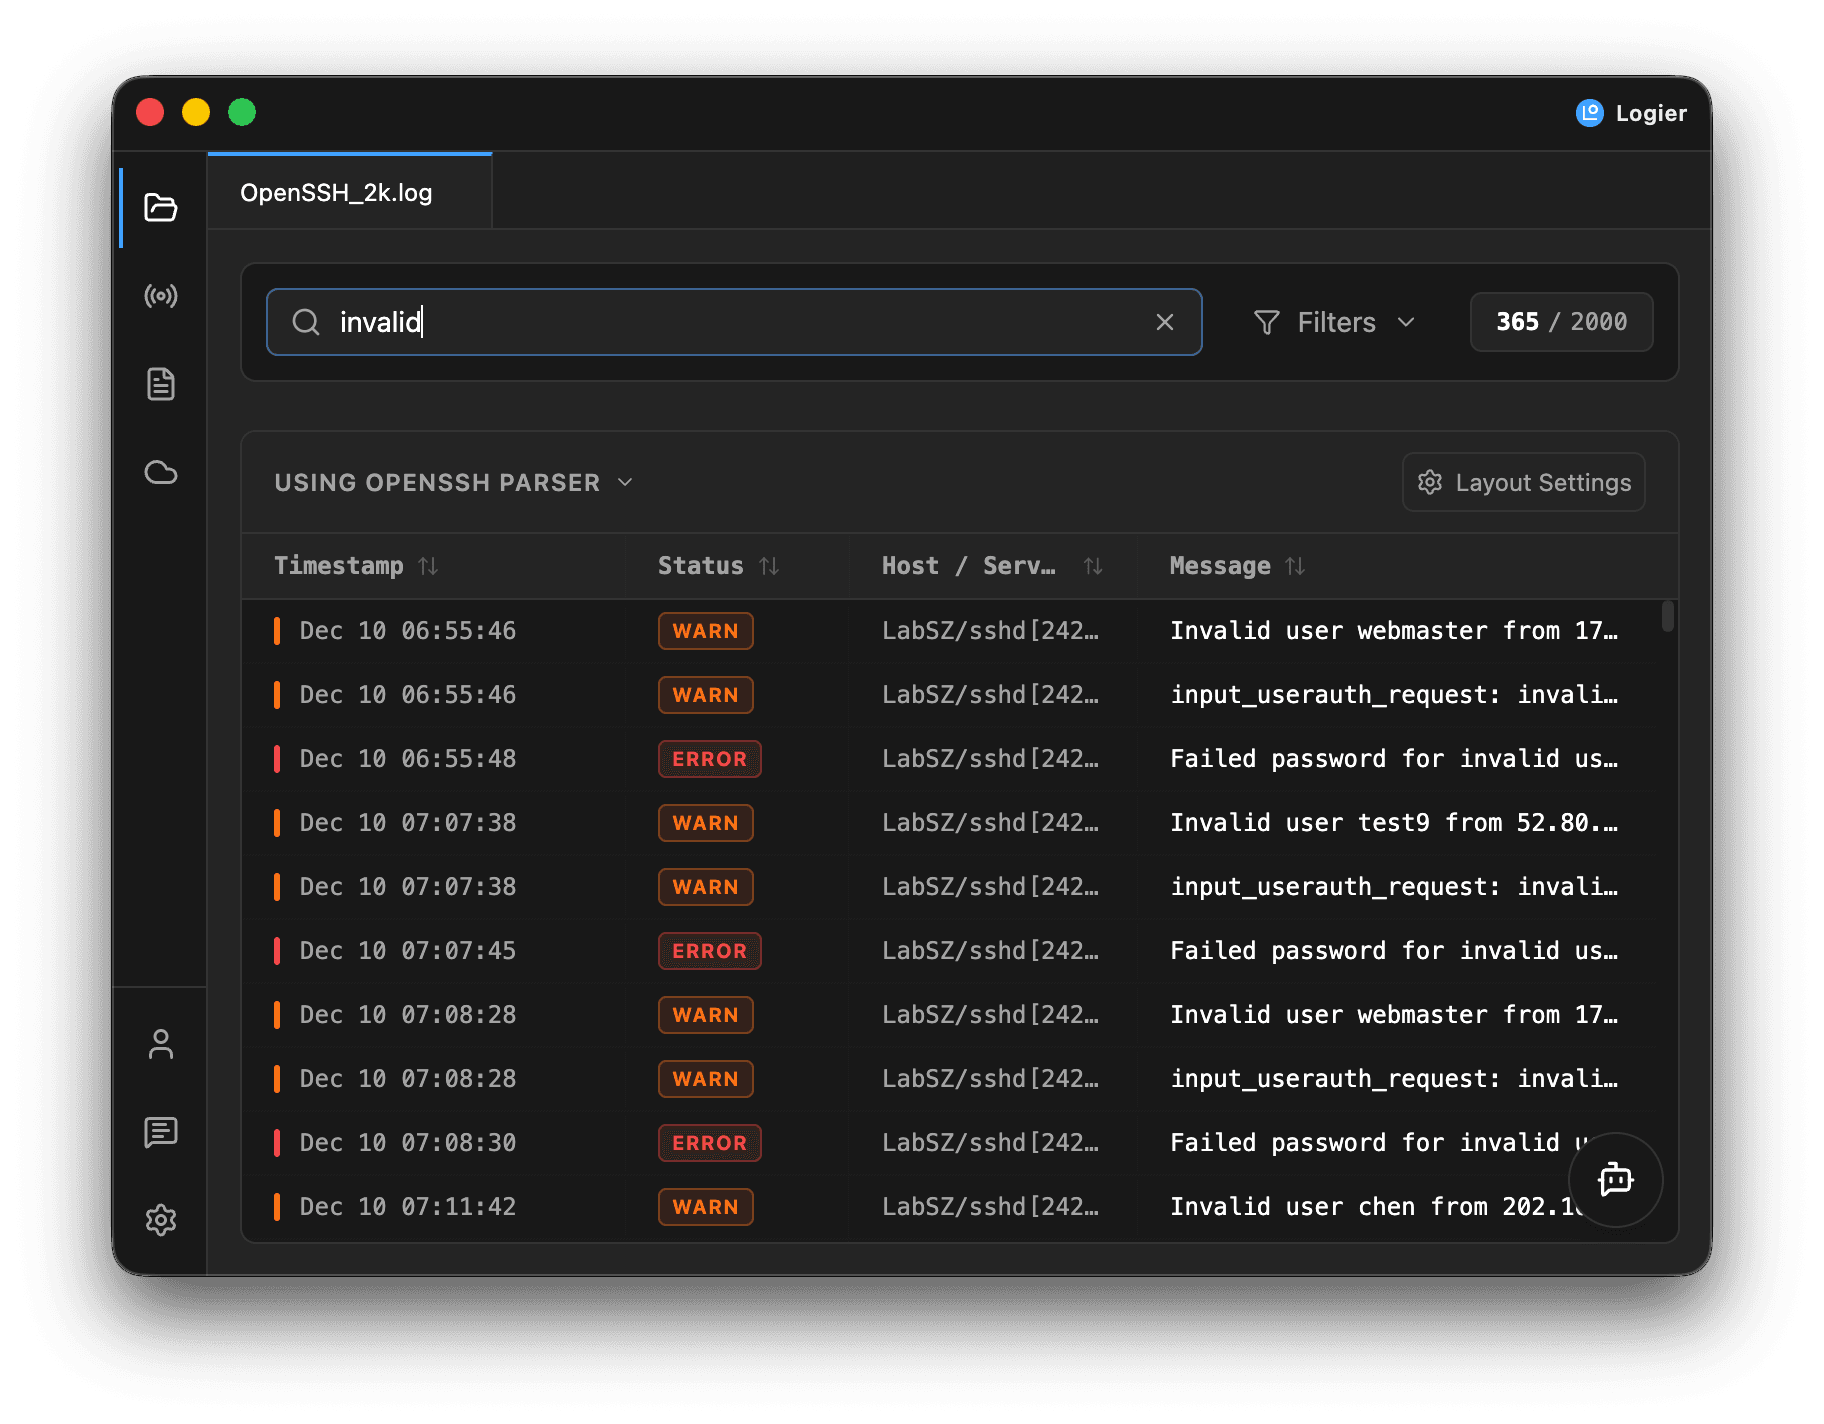This screenshot has width=1824, height=1424.
Task: Click the 365 / 2000 results counter
Action: (1561, 322)
